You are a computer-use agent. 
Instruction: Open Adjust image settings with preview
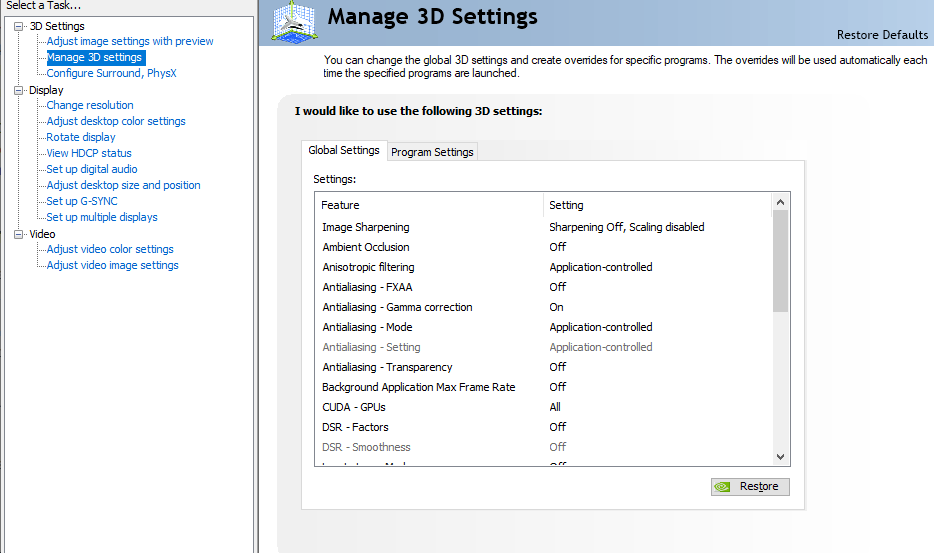click(x=130, y=41)
